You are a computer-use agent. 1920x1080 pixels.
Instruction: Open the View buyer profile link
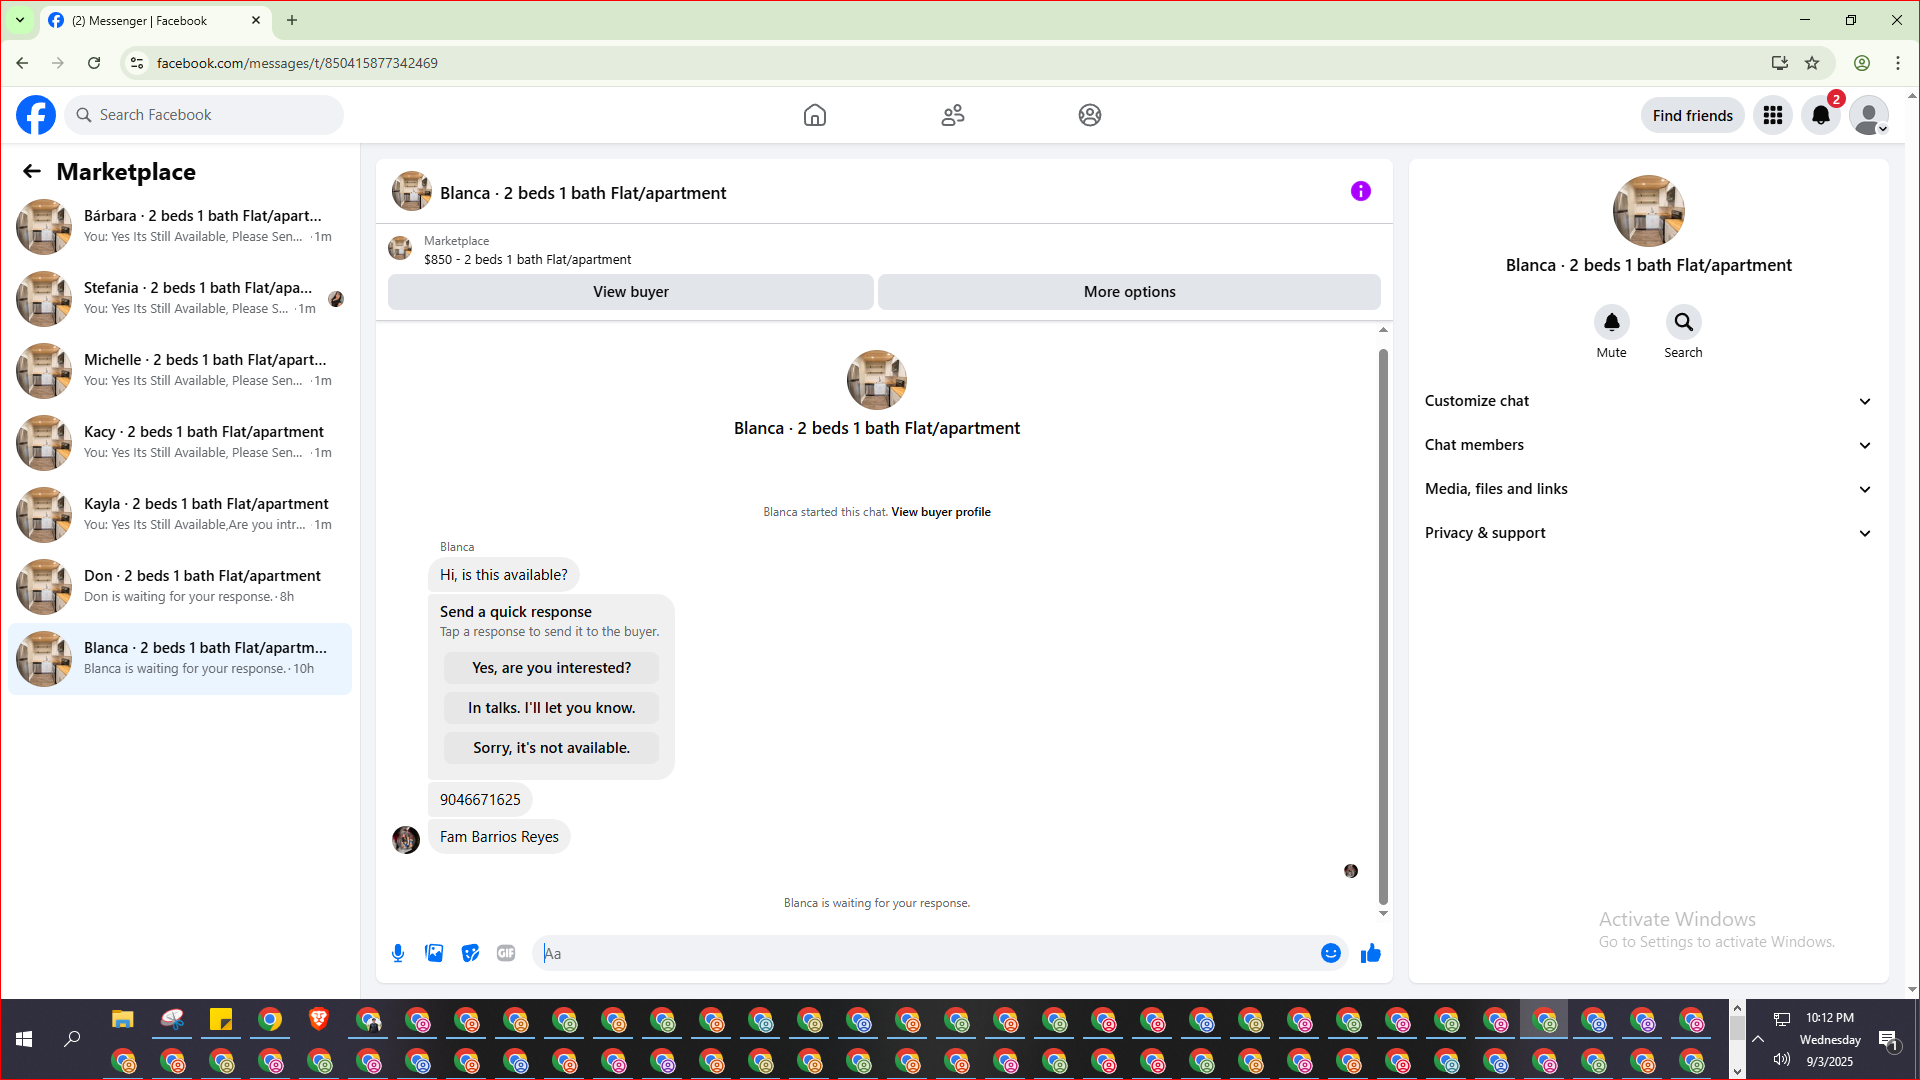941,512
